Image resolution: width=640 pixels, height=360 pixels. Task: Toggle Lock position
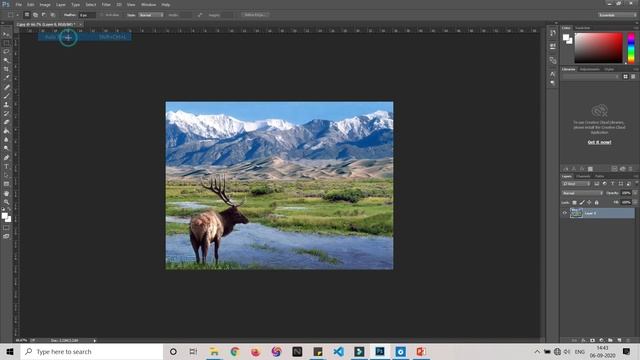tap(589, 202)
